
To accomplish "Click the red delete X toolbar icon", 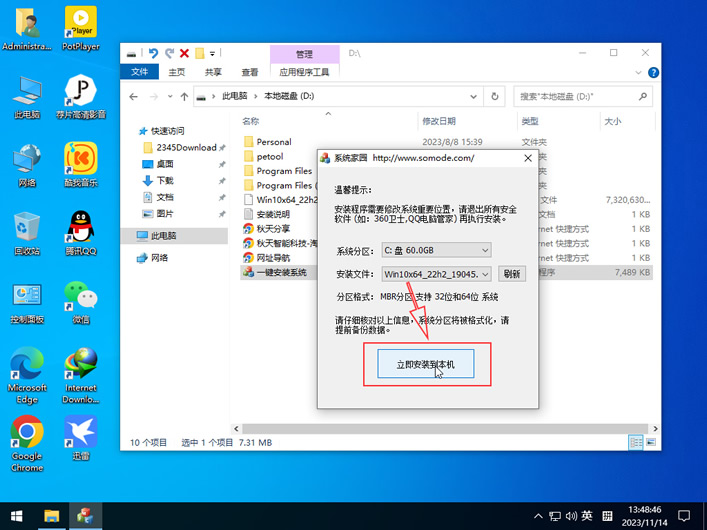I will point(184,53).
